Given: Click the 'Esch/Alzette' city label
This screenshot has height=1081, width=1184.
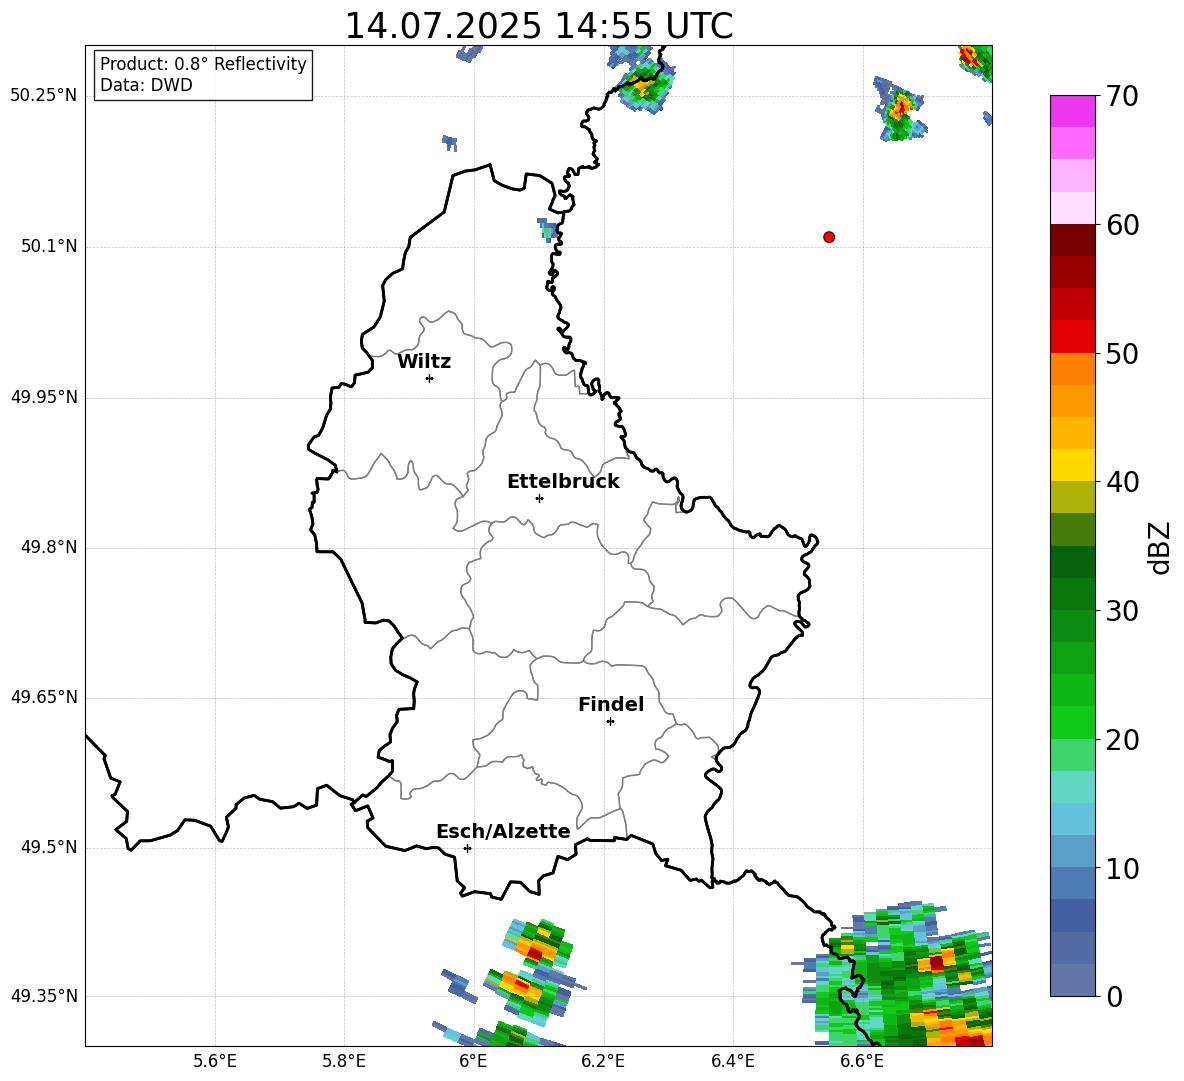Looking at the screenshot, I should point(503,831).
